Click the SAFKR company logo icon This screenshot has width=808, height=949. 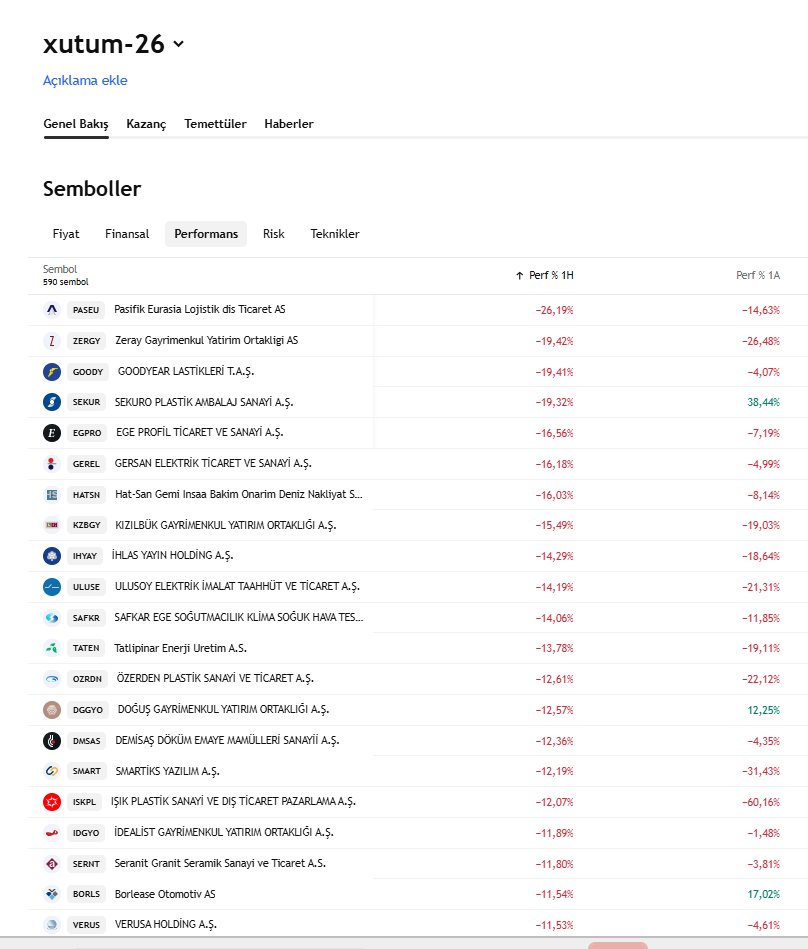pos(52,617)
